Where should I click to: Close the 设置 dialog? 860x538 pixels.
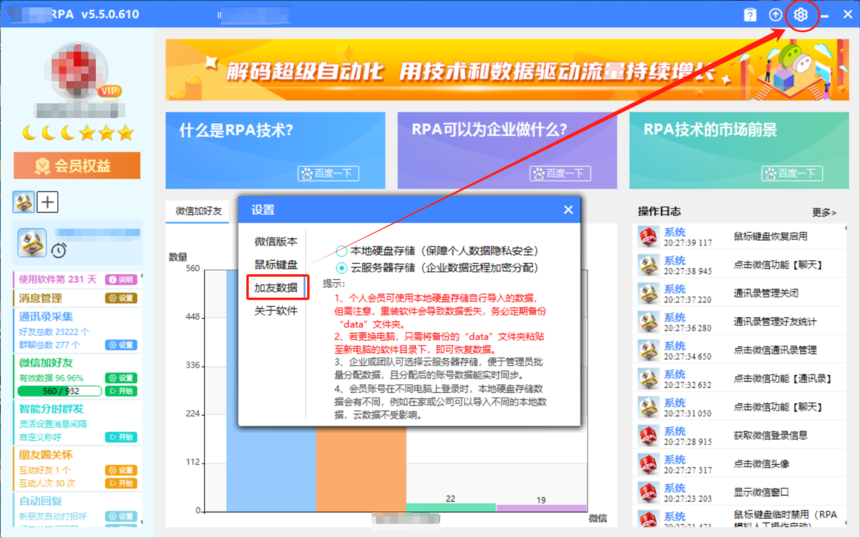(568, 210)
